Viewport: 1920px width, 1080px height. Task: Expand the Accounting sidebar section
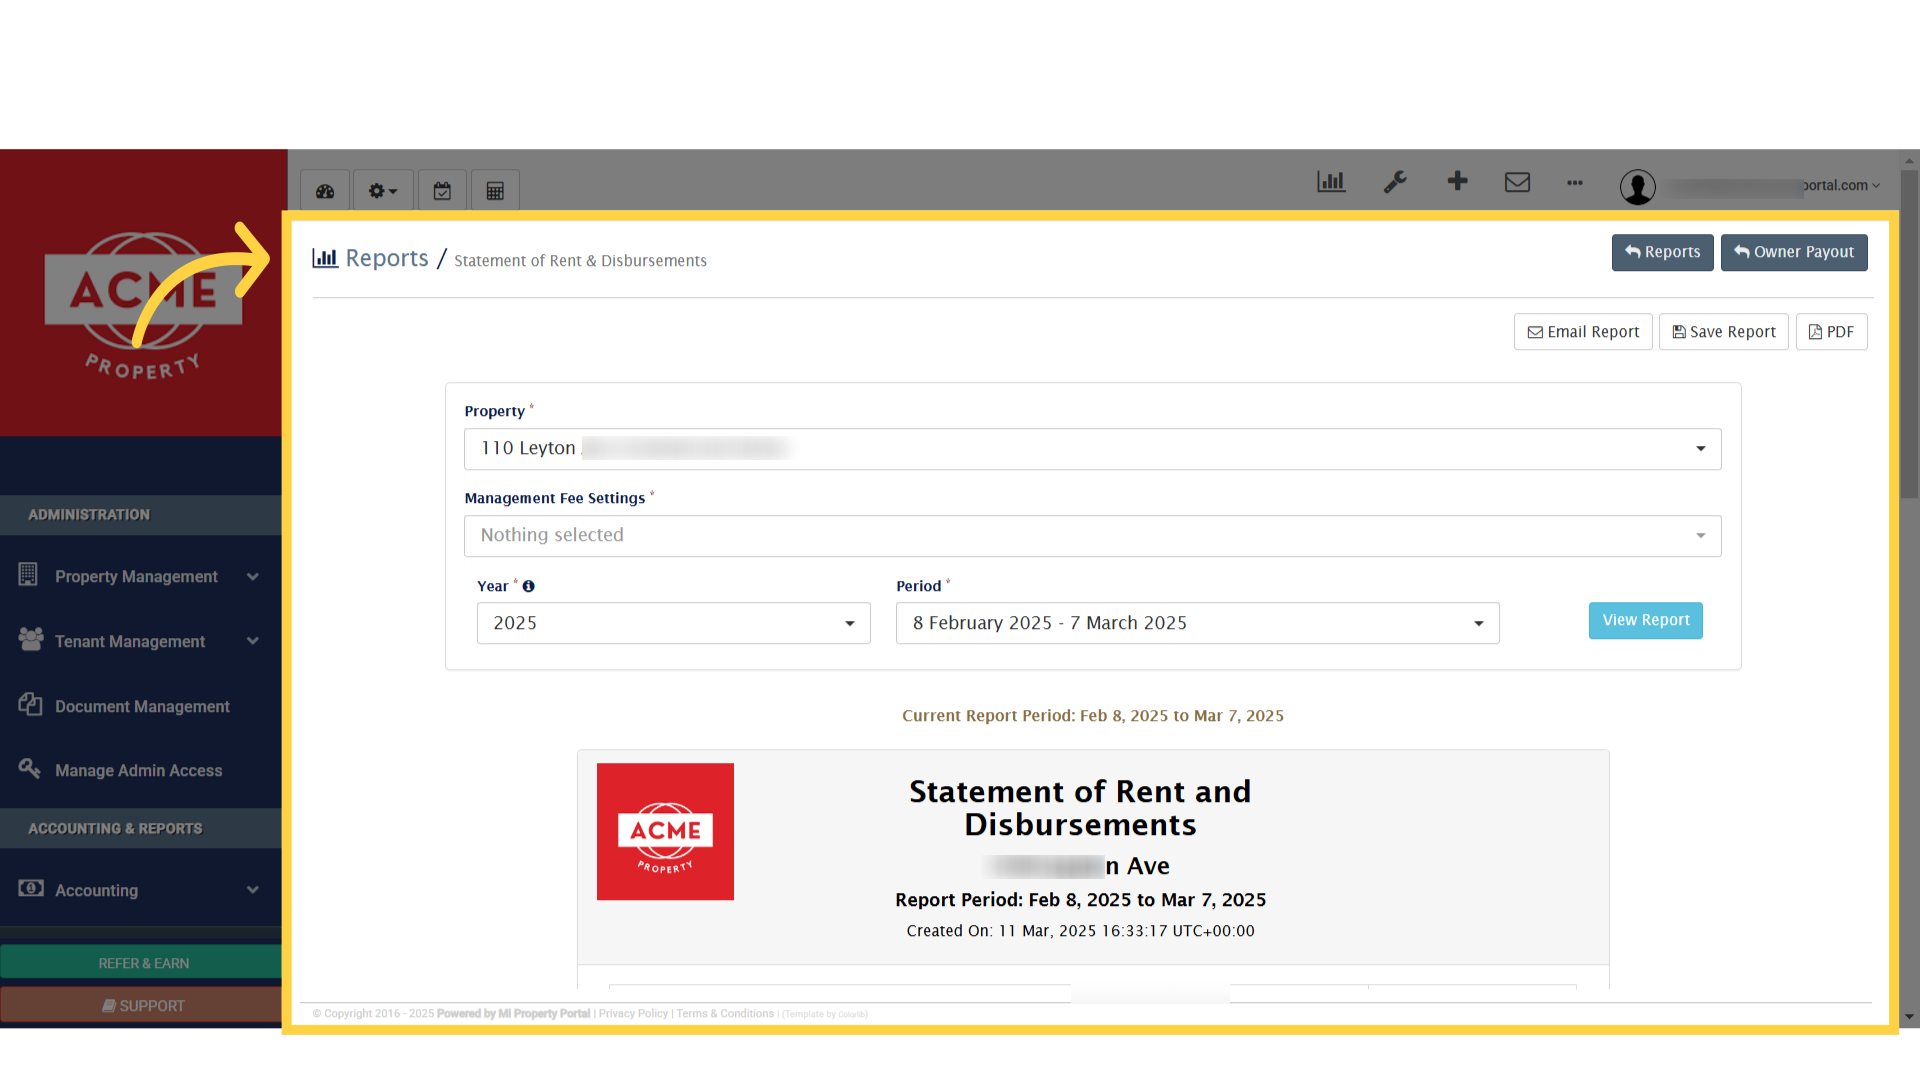click(140, 890)
